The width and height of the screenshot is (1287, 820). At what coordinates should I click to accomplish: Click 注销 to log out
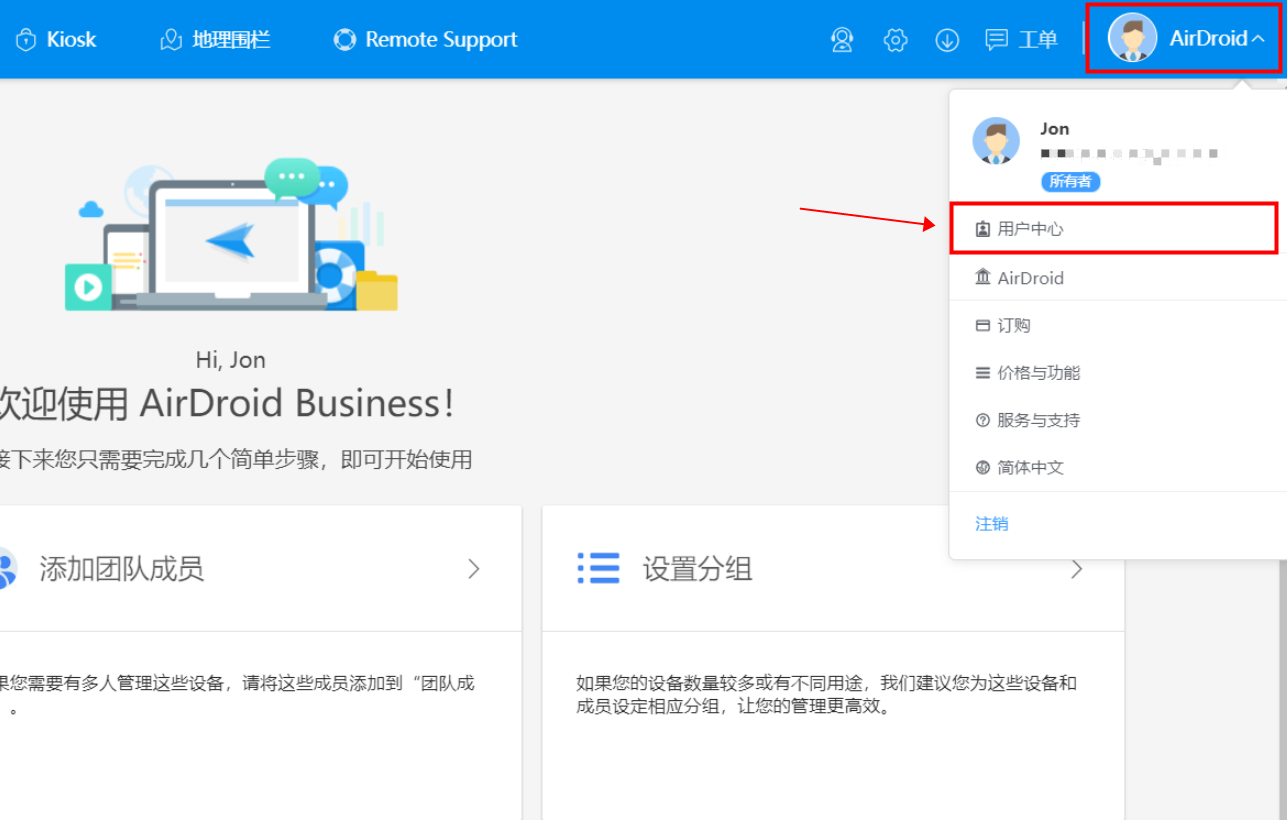(992, 523)
